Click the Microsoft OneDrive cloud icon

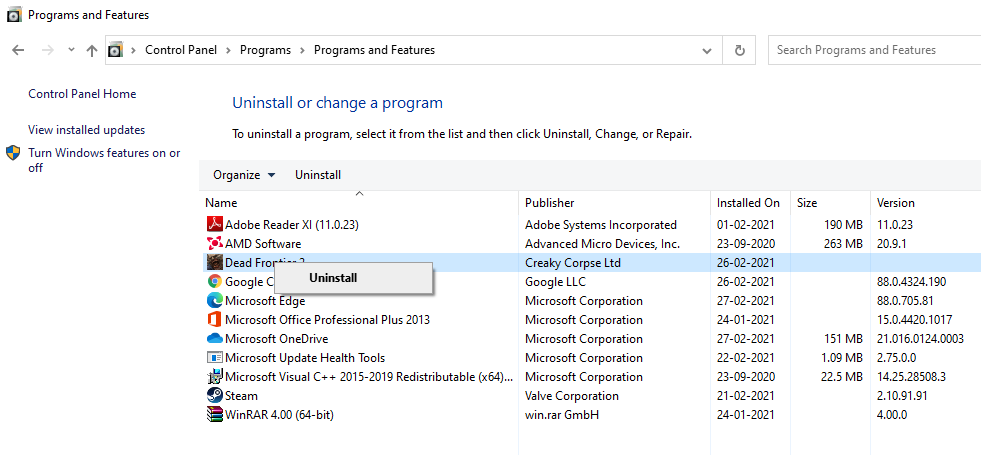(215, 339)
